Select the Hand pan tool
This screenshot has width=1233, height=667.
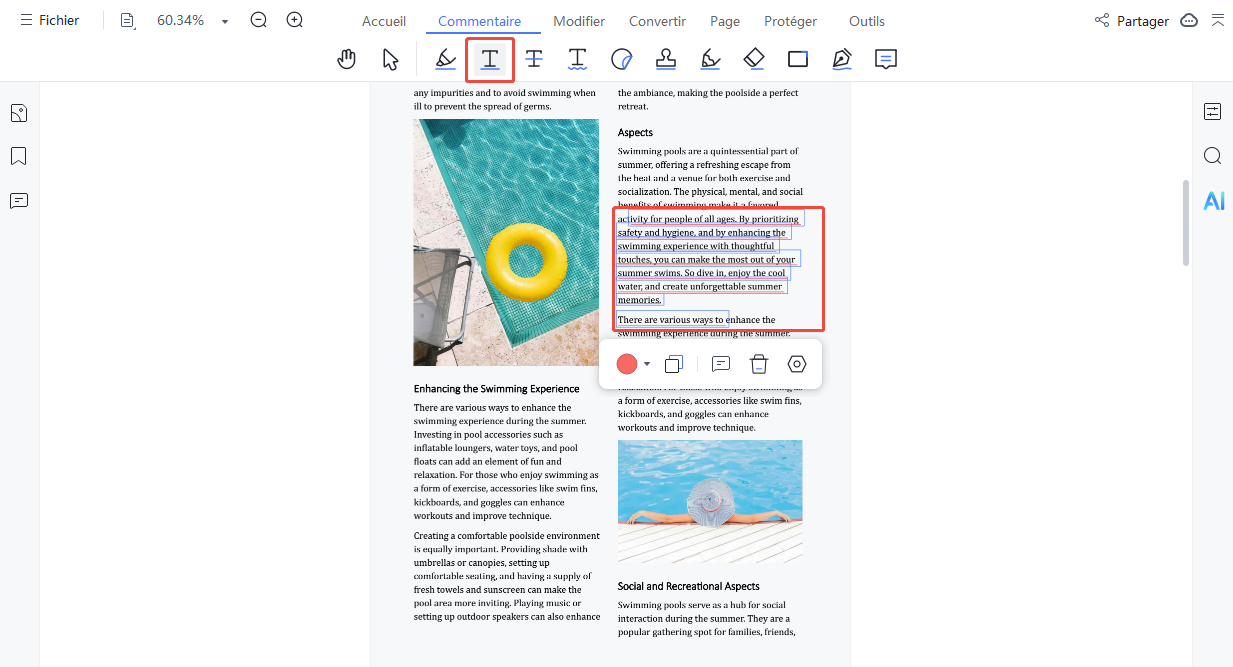coord(347,59)
